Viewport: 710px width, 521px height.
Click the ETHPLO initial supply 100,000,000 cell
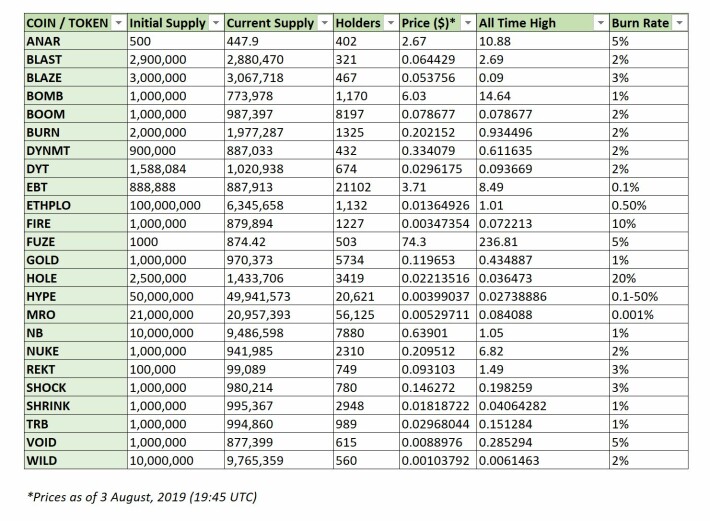(176, 206)
